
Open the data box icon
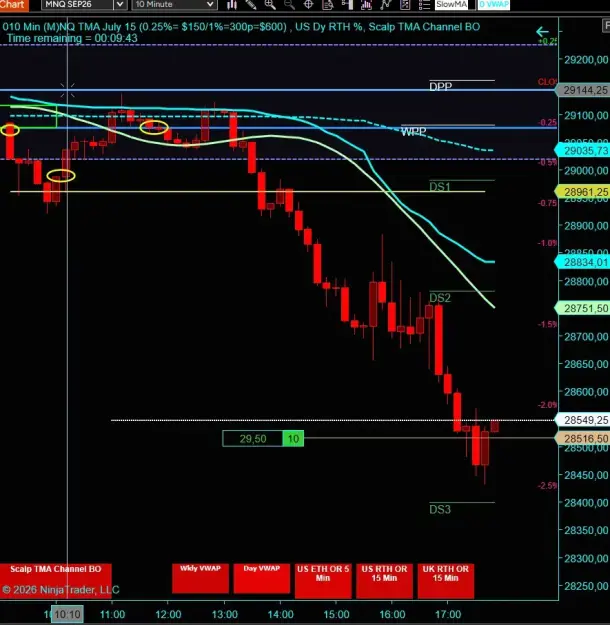(x=328, y=4)
